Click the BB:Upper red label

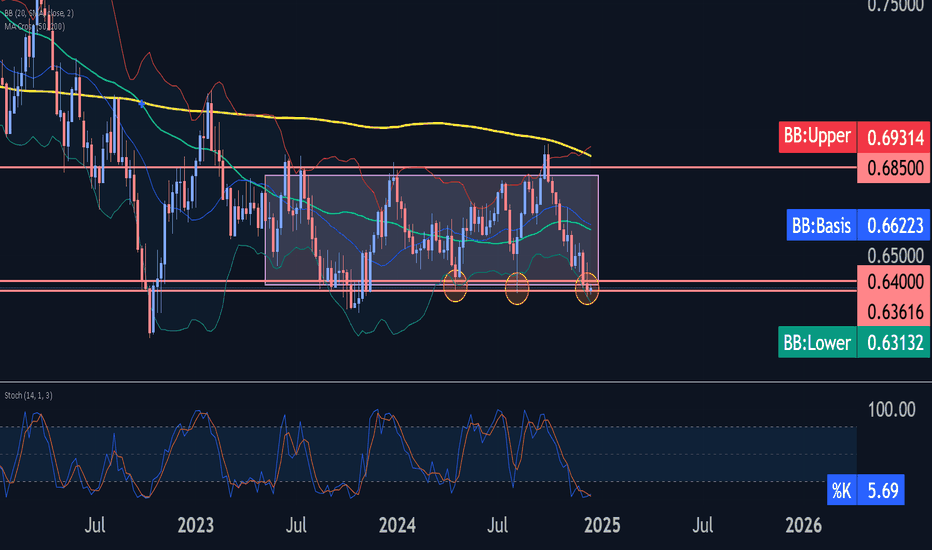817,137
